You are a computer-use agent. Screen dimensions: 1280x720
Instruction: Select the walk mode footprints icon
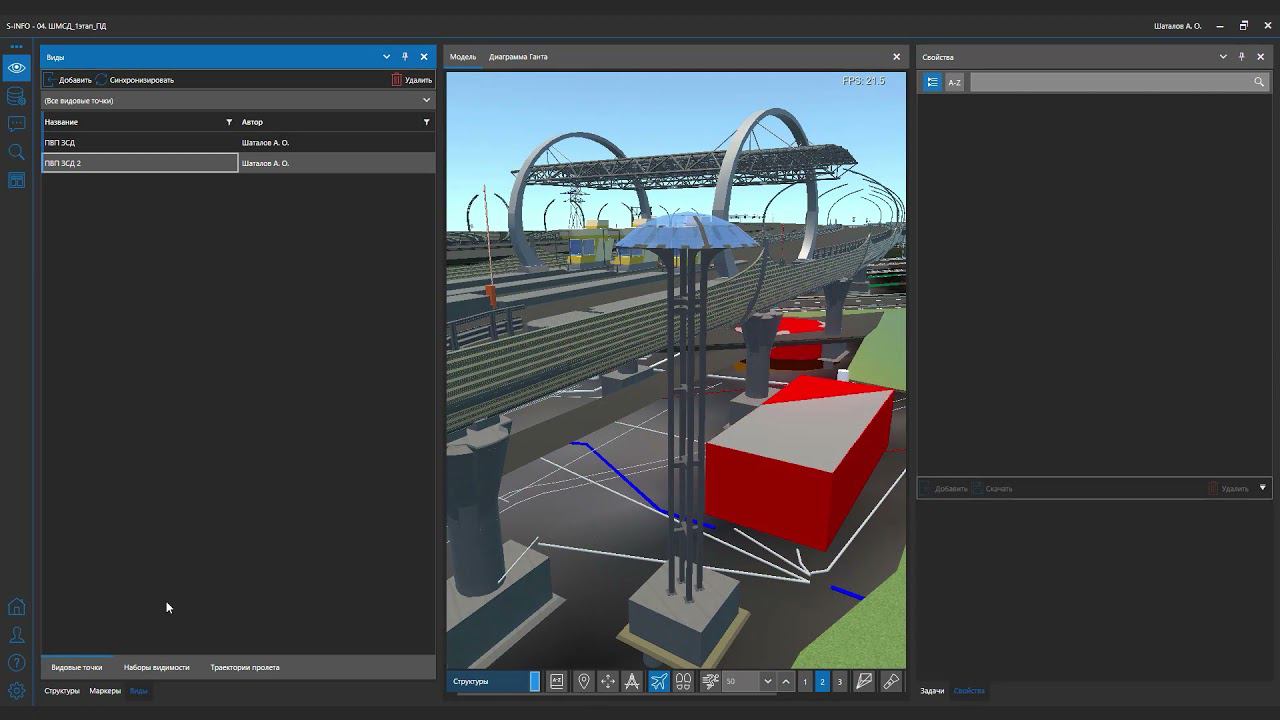point(684,681)
